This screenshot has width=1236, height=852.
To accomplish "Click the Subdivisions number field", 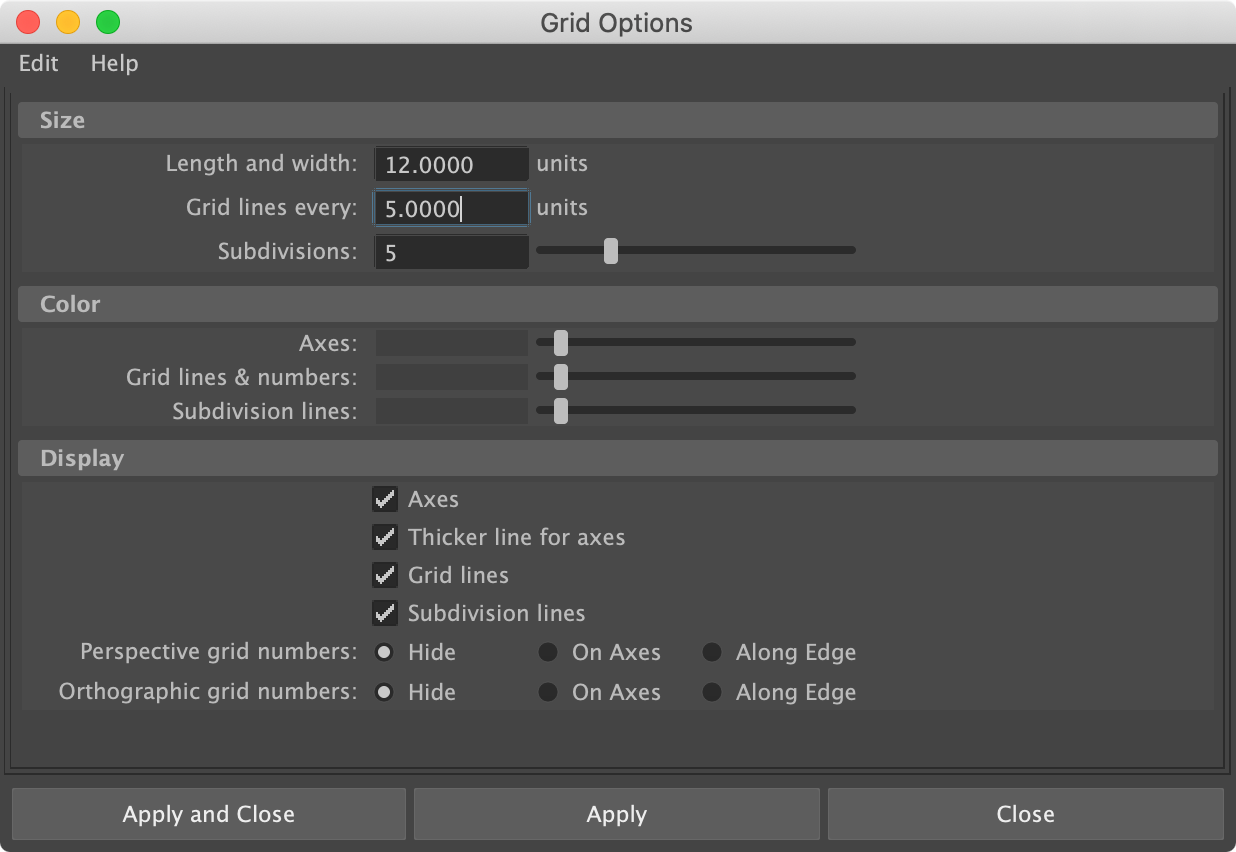I will coord(451,252).
